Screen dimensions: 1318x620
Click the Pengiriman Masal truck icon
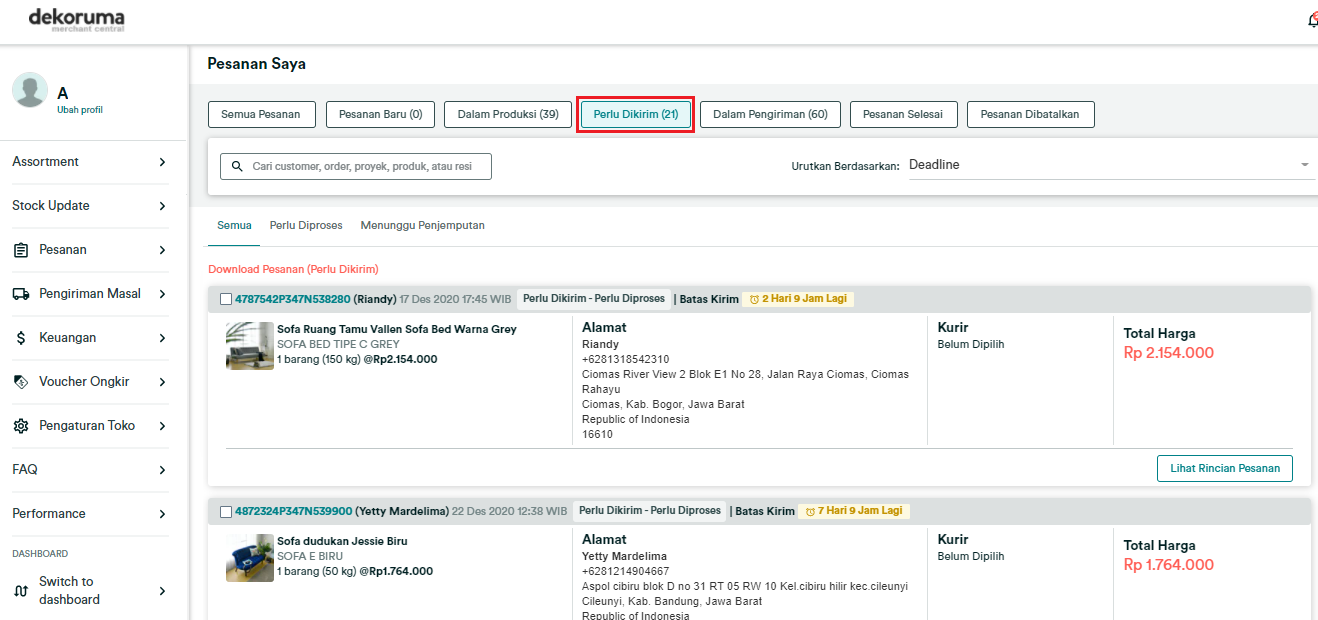click(x=21, y=294)
